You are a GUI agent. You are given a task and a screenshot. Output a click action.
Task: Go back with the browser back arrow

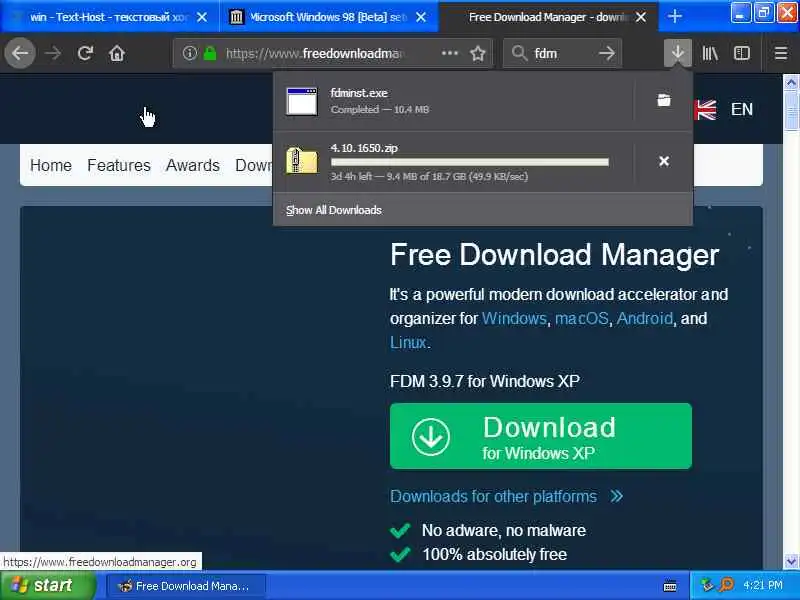[20, 53]
